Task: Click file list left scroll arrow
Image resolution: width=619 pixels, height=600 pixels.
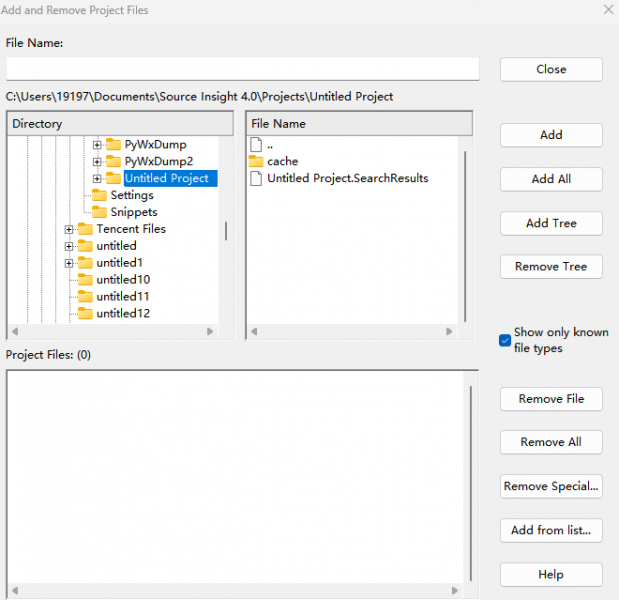Action: click(x=254, y=332)
